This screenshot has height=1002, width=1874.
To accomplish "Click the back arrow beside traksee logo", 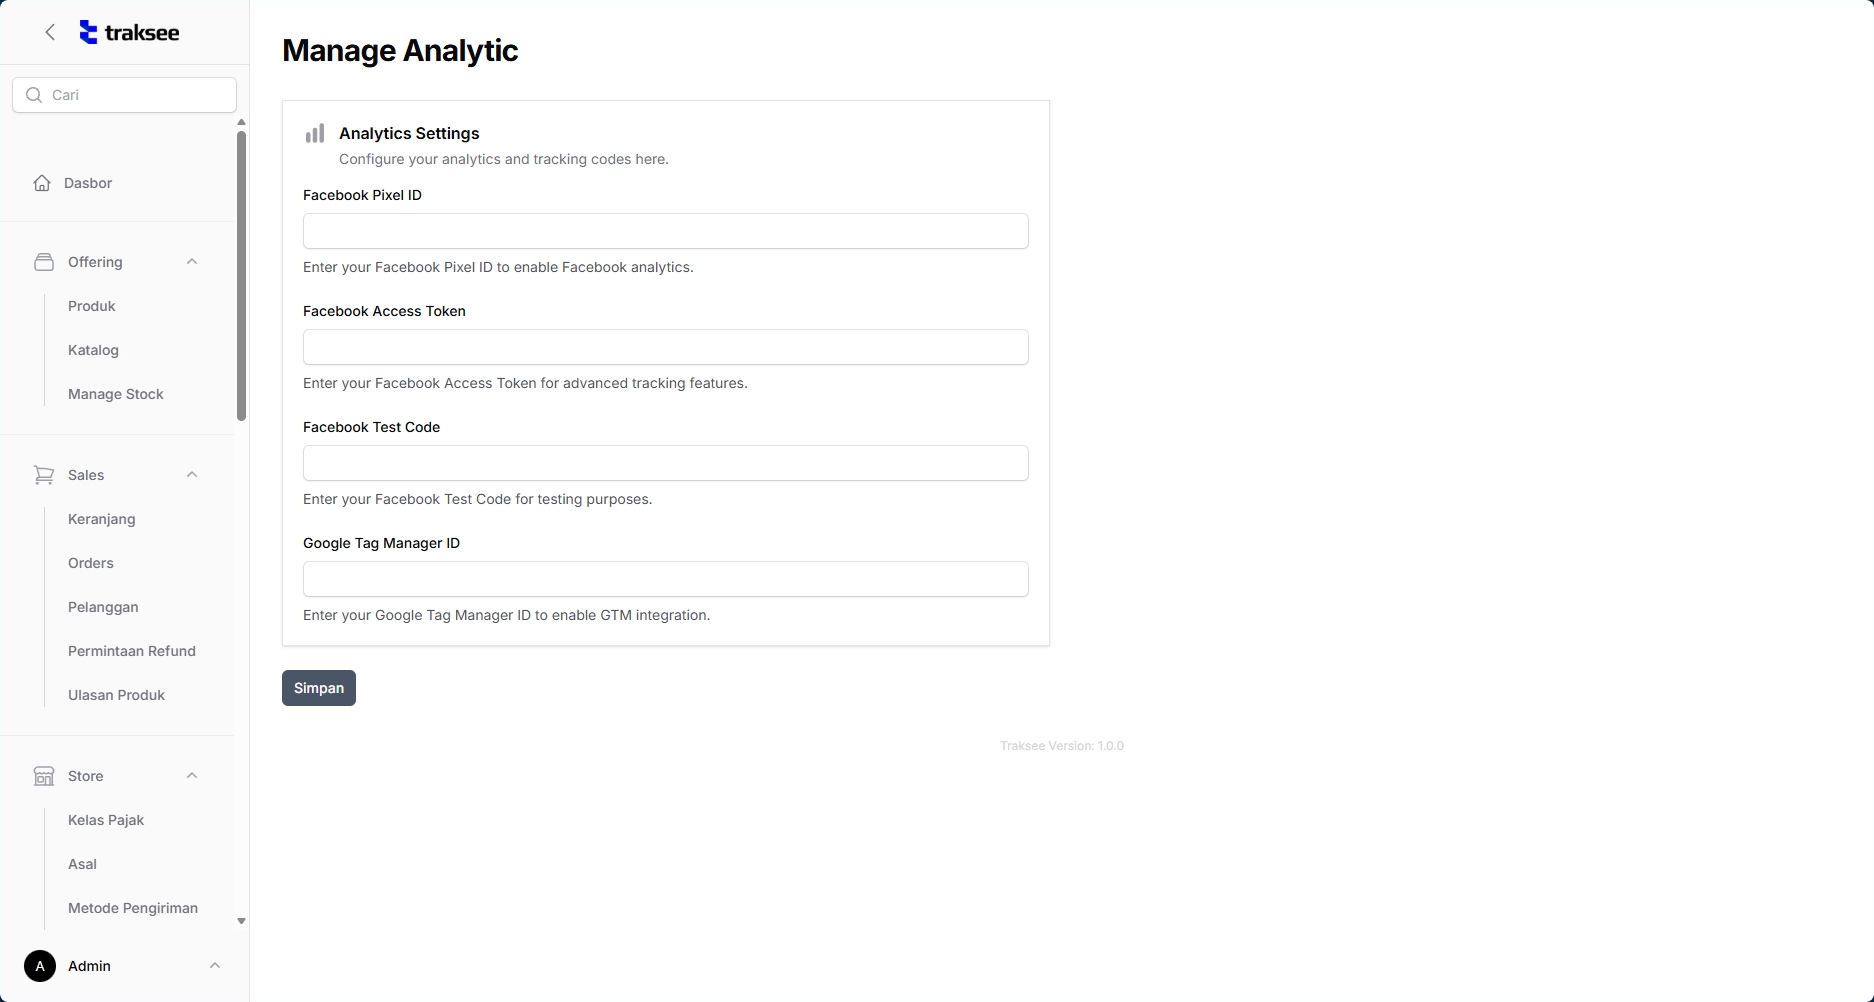I will tap(50, 32).
